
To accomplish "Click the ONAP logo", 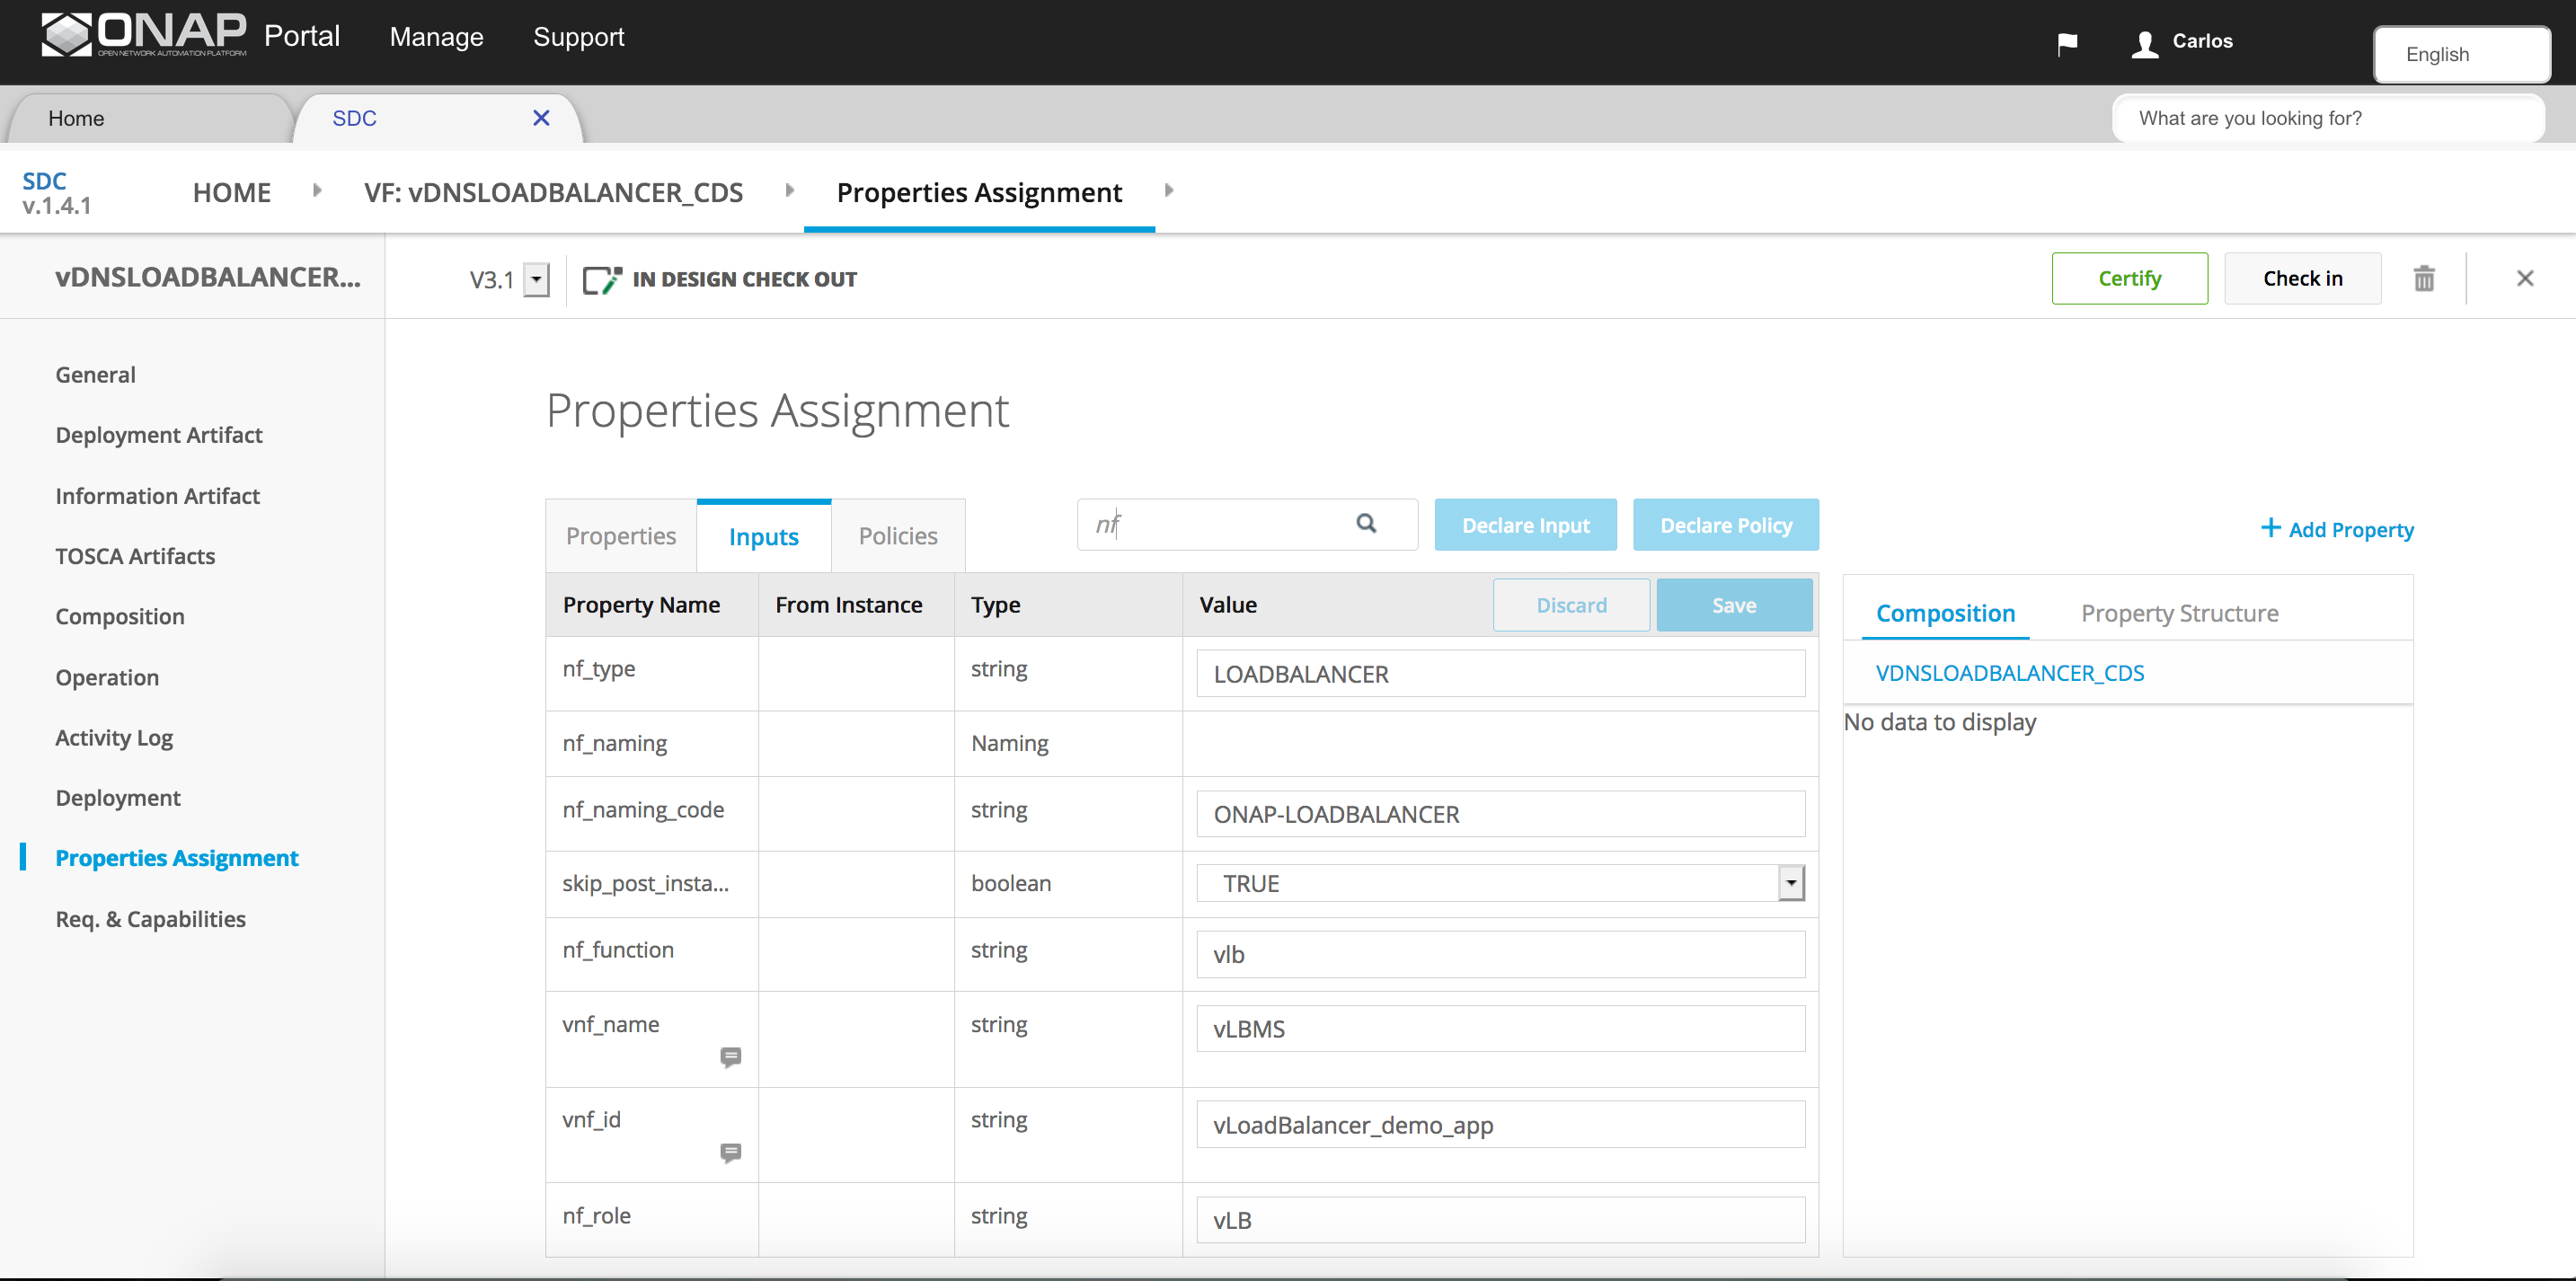I will point(144,36).
